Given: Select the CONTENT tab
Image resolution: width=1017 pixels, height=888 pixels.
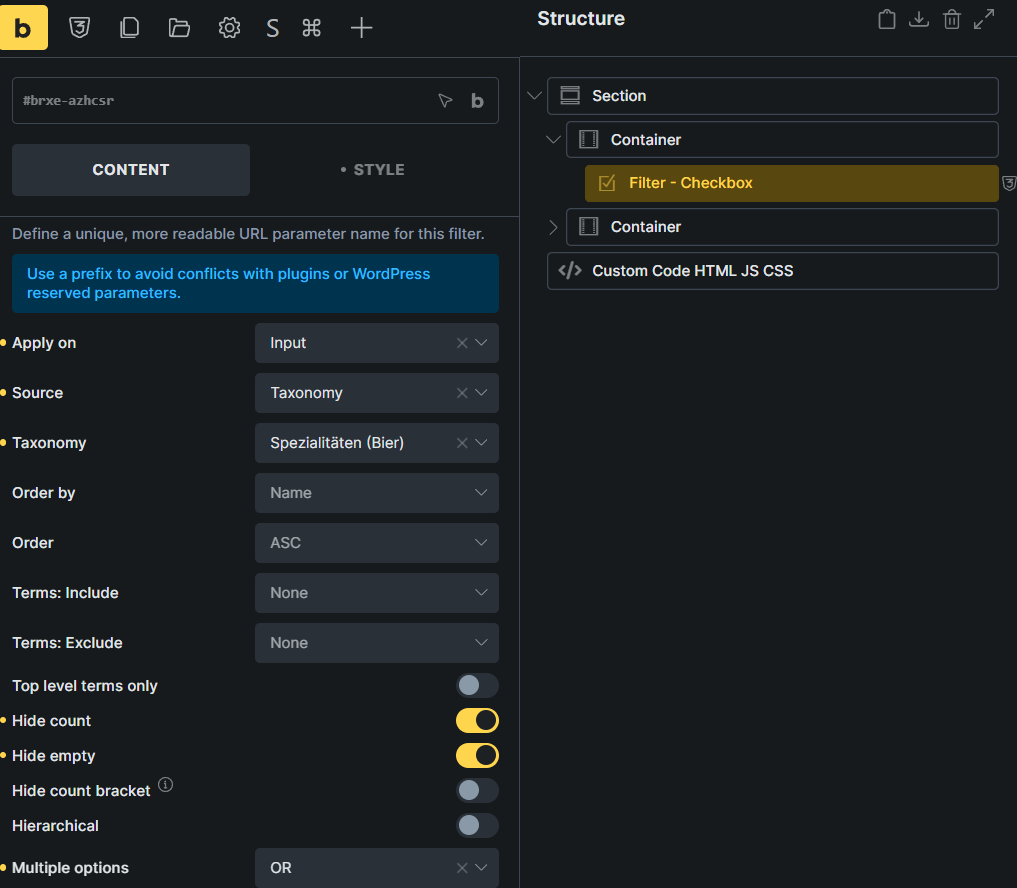Looking at the screenshot, I should tap(131, 170).
